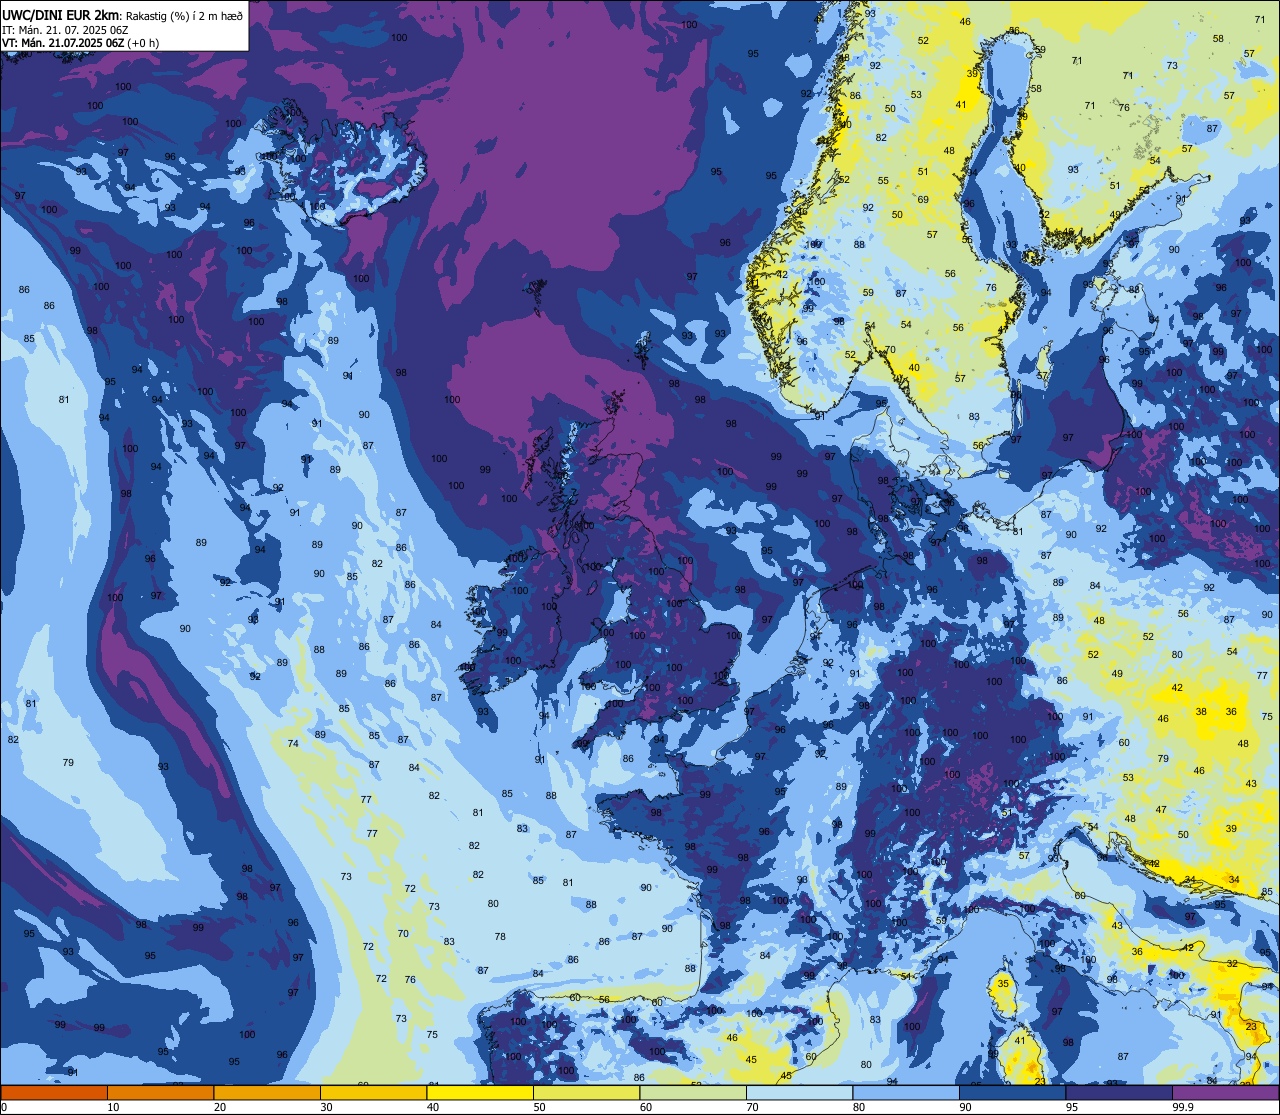Click the humidity value "74" on the map
The image size is (1280, 1115).
point(293,743)
